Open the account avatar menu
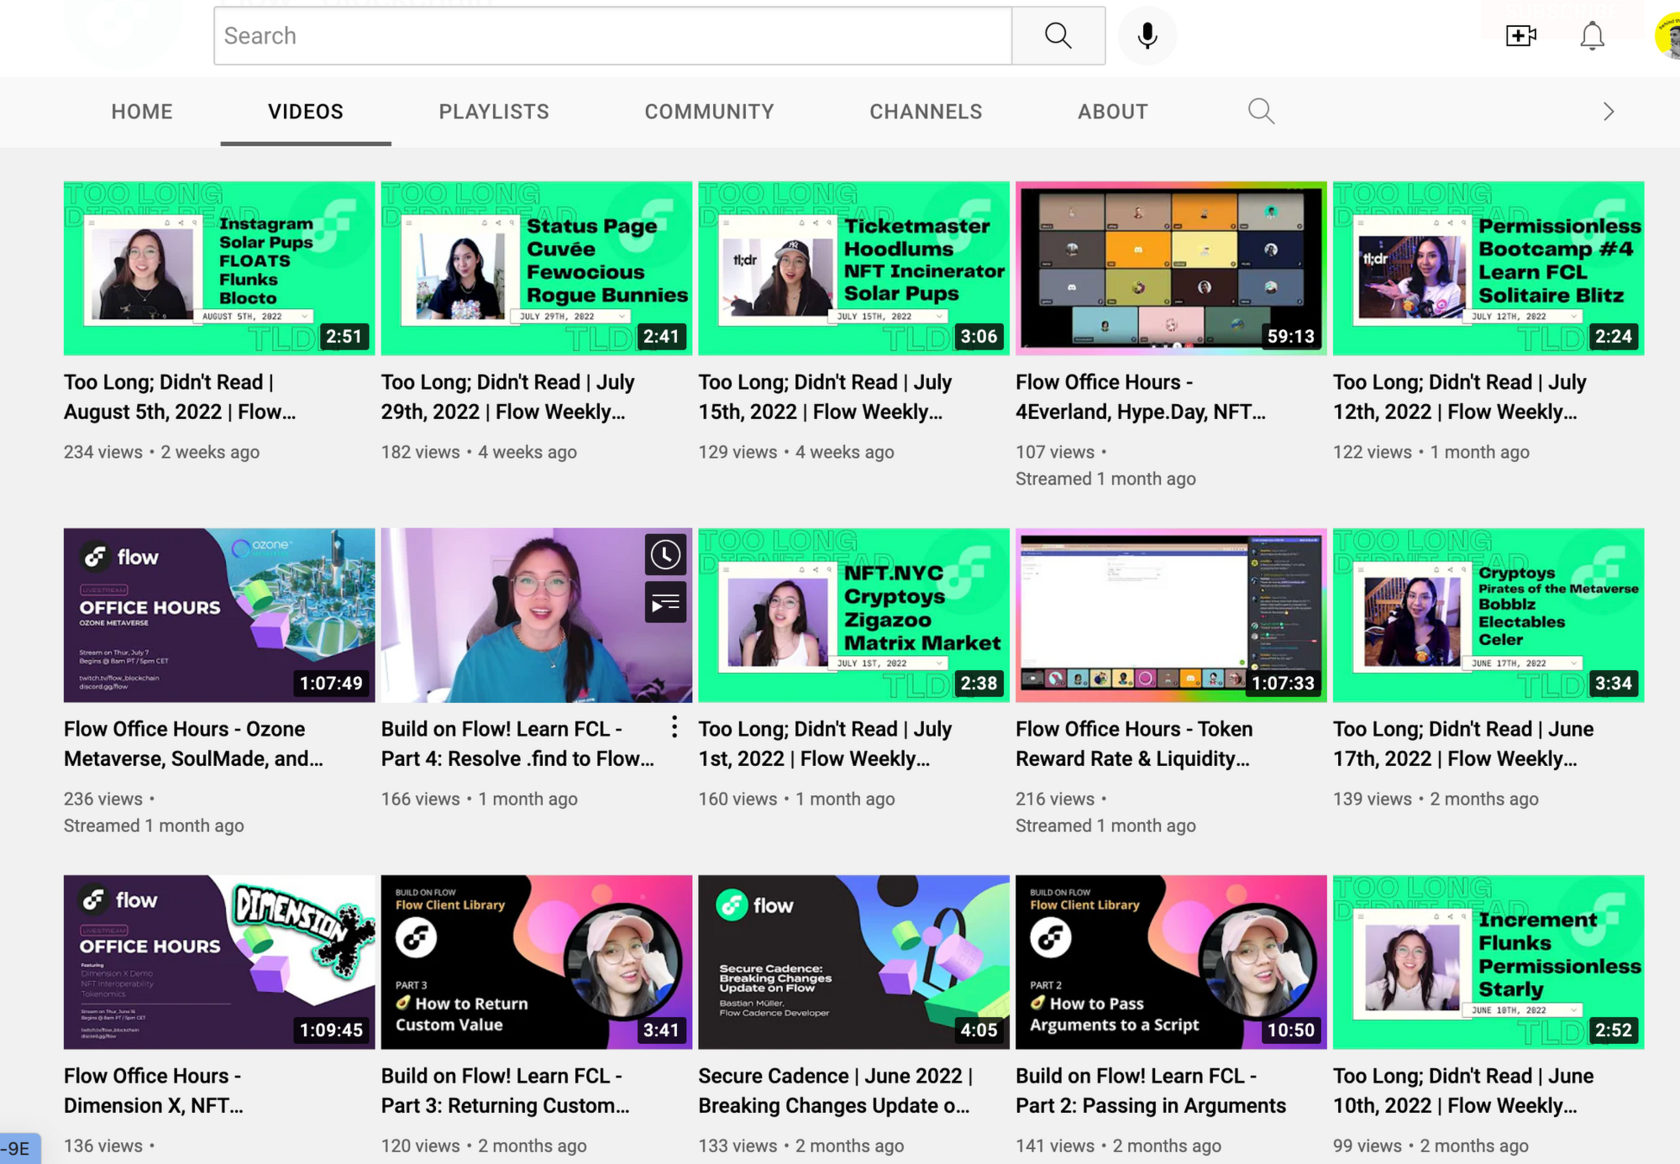 (1668, 36)
